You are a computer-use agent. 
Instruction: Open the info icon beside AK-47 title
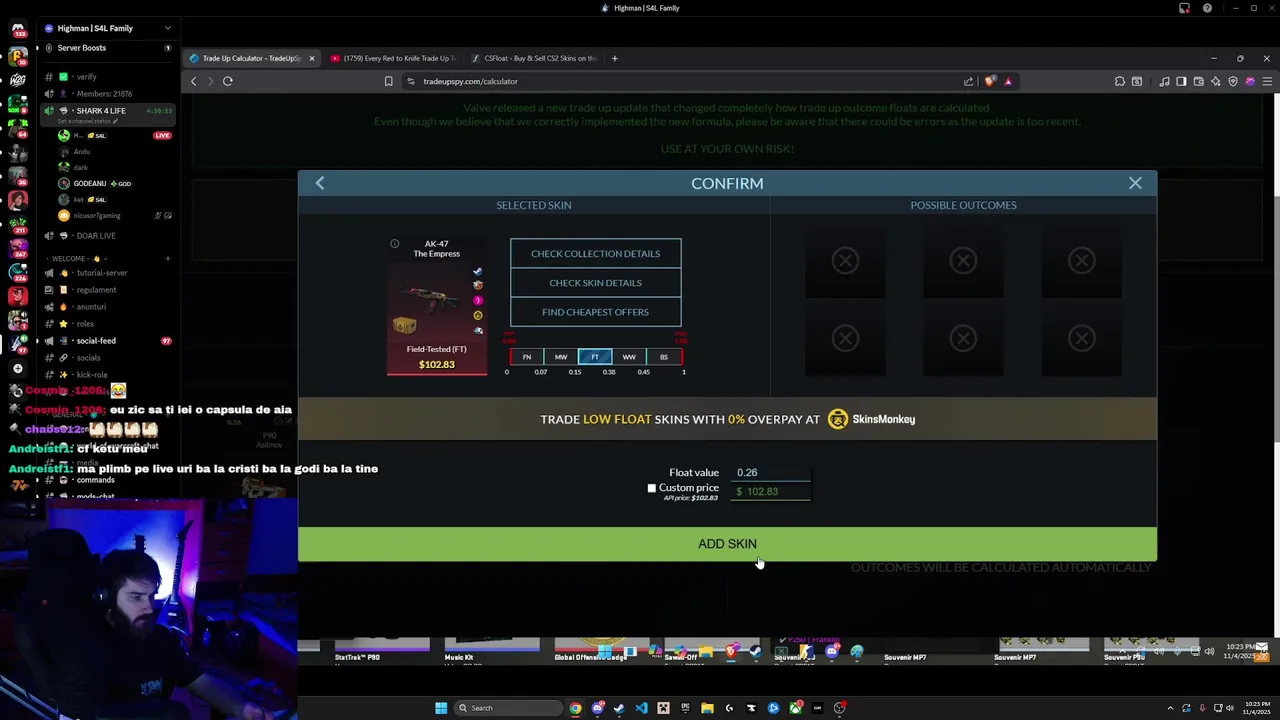(394, 244)
